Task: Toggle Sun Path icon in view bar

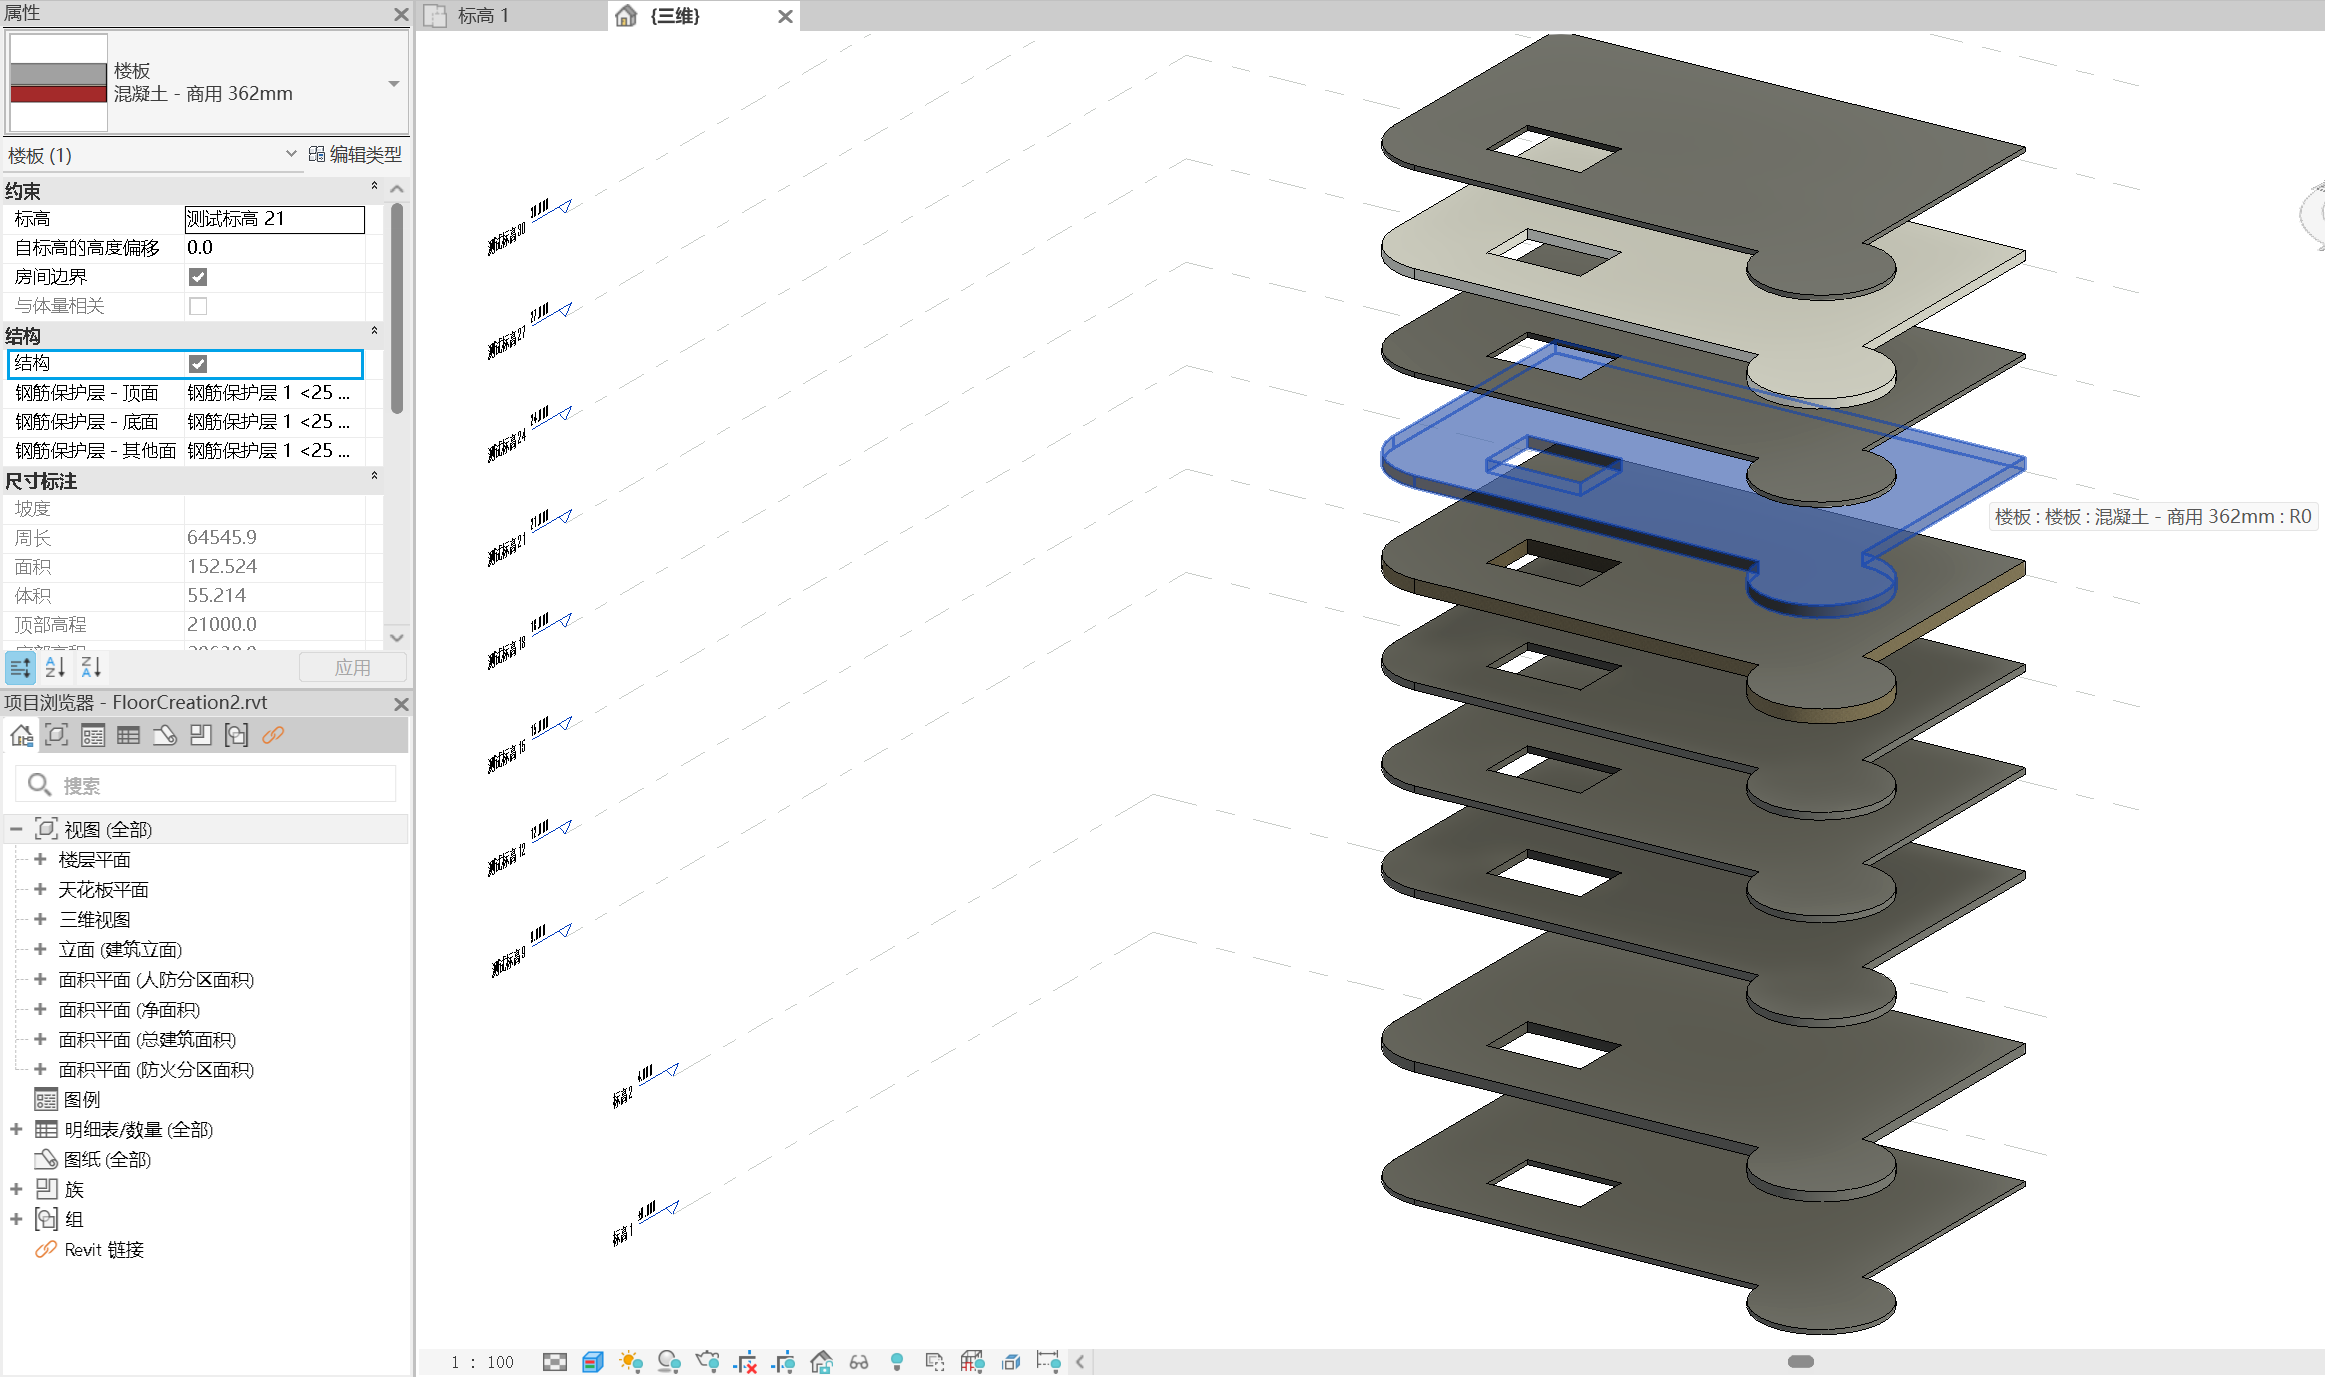Action: [x=630, y=1362]
